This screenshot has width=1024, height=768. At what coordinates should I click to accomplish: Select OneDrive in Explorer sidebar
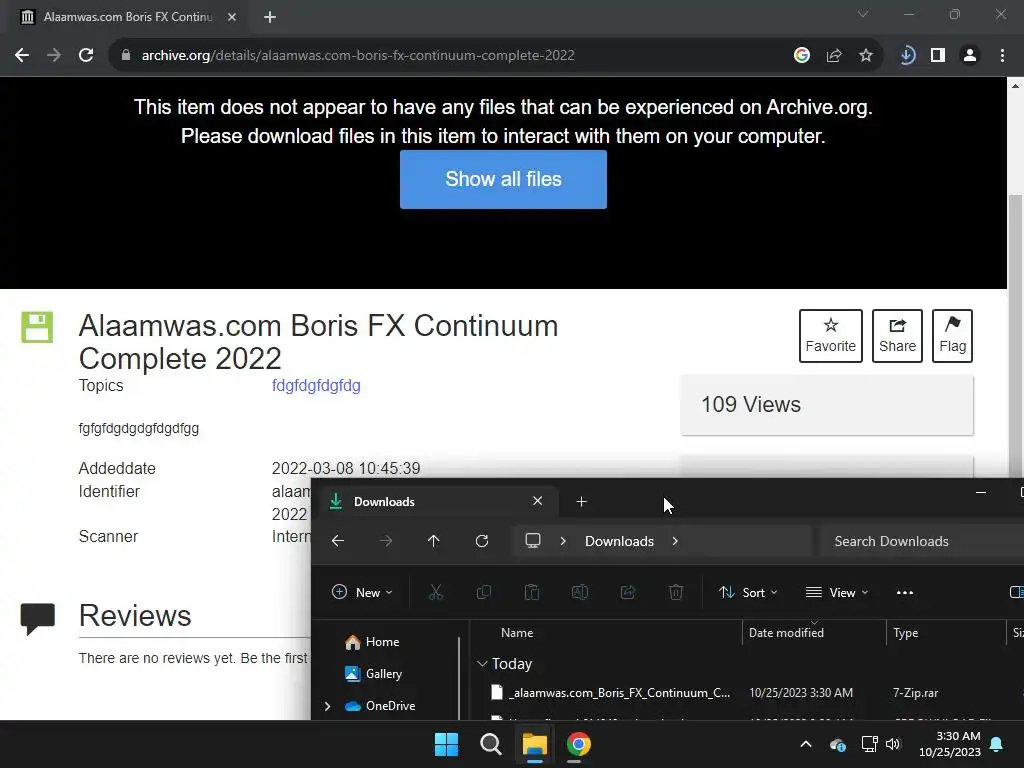(x=380, y=706)
